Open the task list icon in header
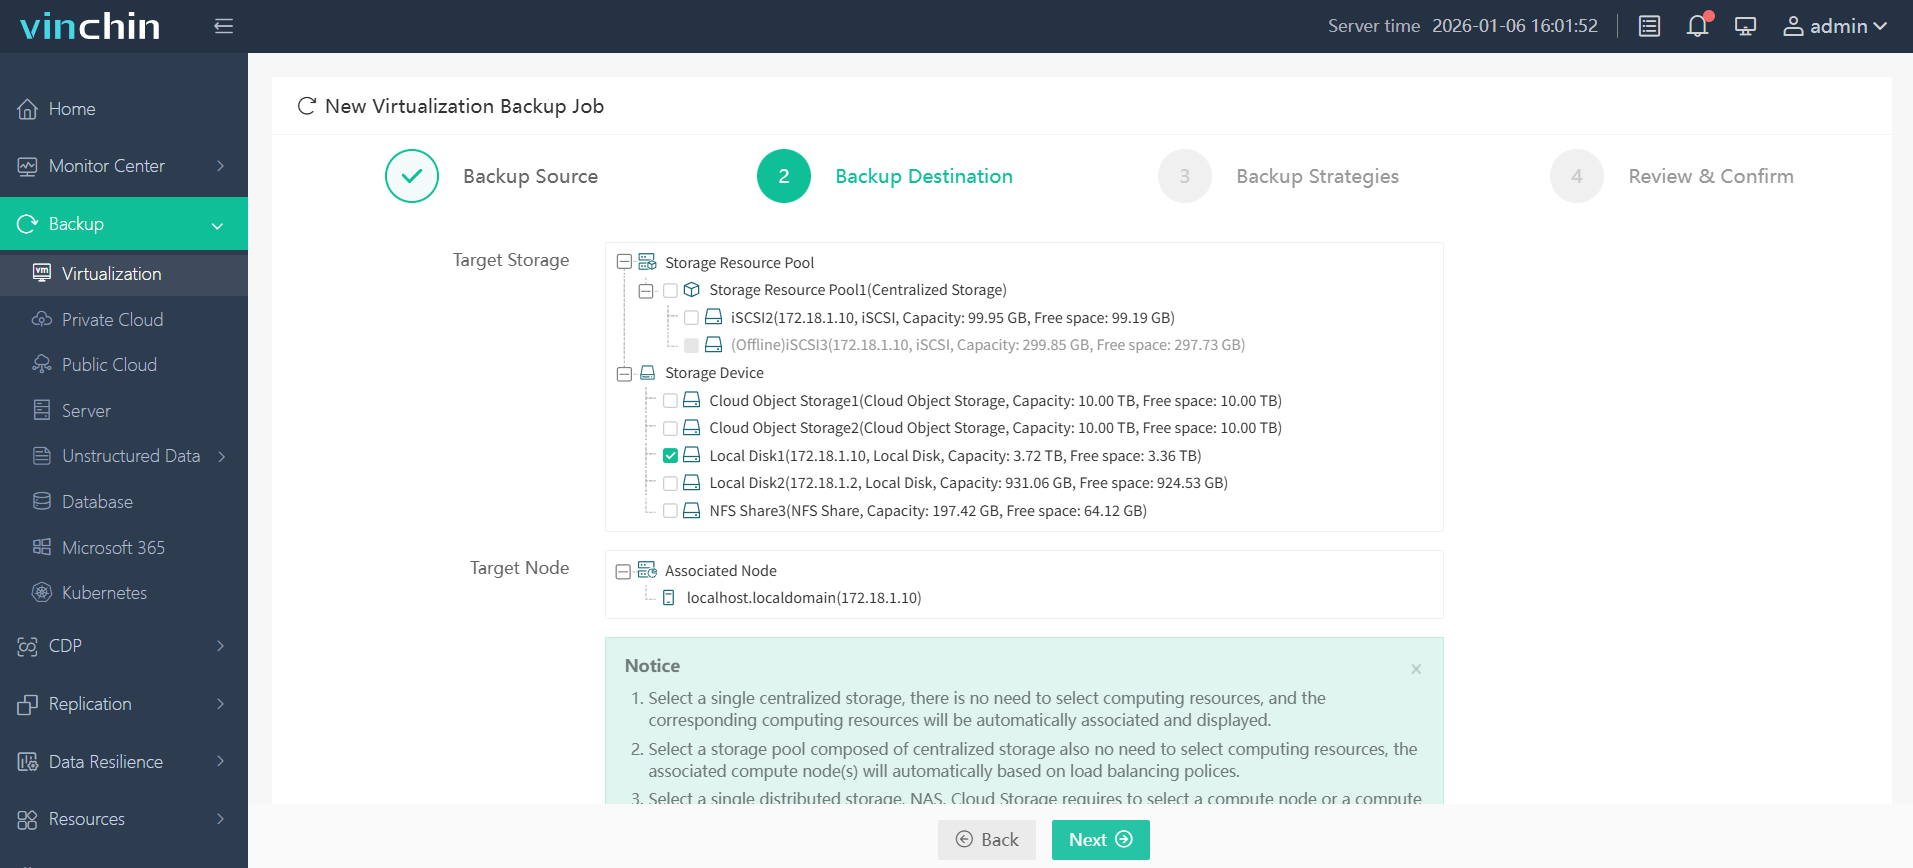1913x868 pixels. click(x=1649, y=26)
